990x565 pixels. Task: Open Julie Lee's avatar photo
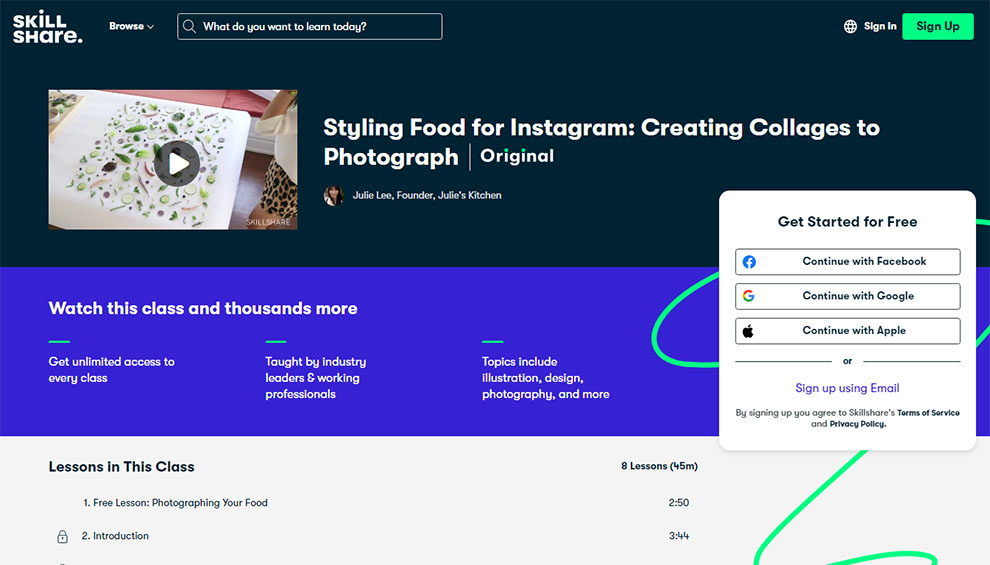[333, 196]
